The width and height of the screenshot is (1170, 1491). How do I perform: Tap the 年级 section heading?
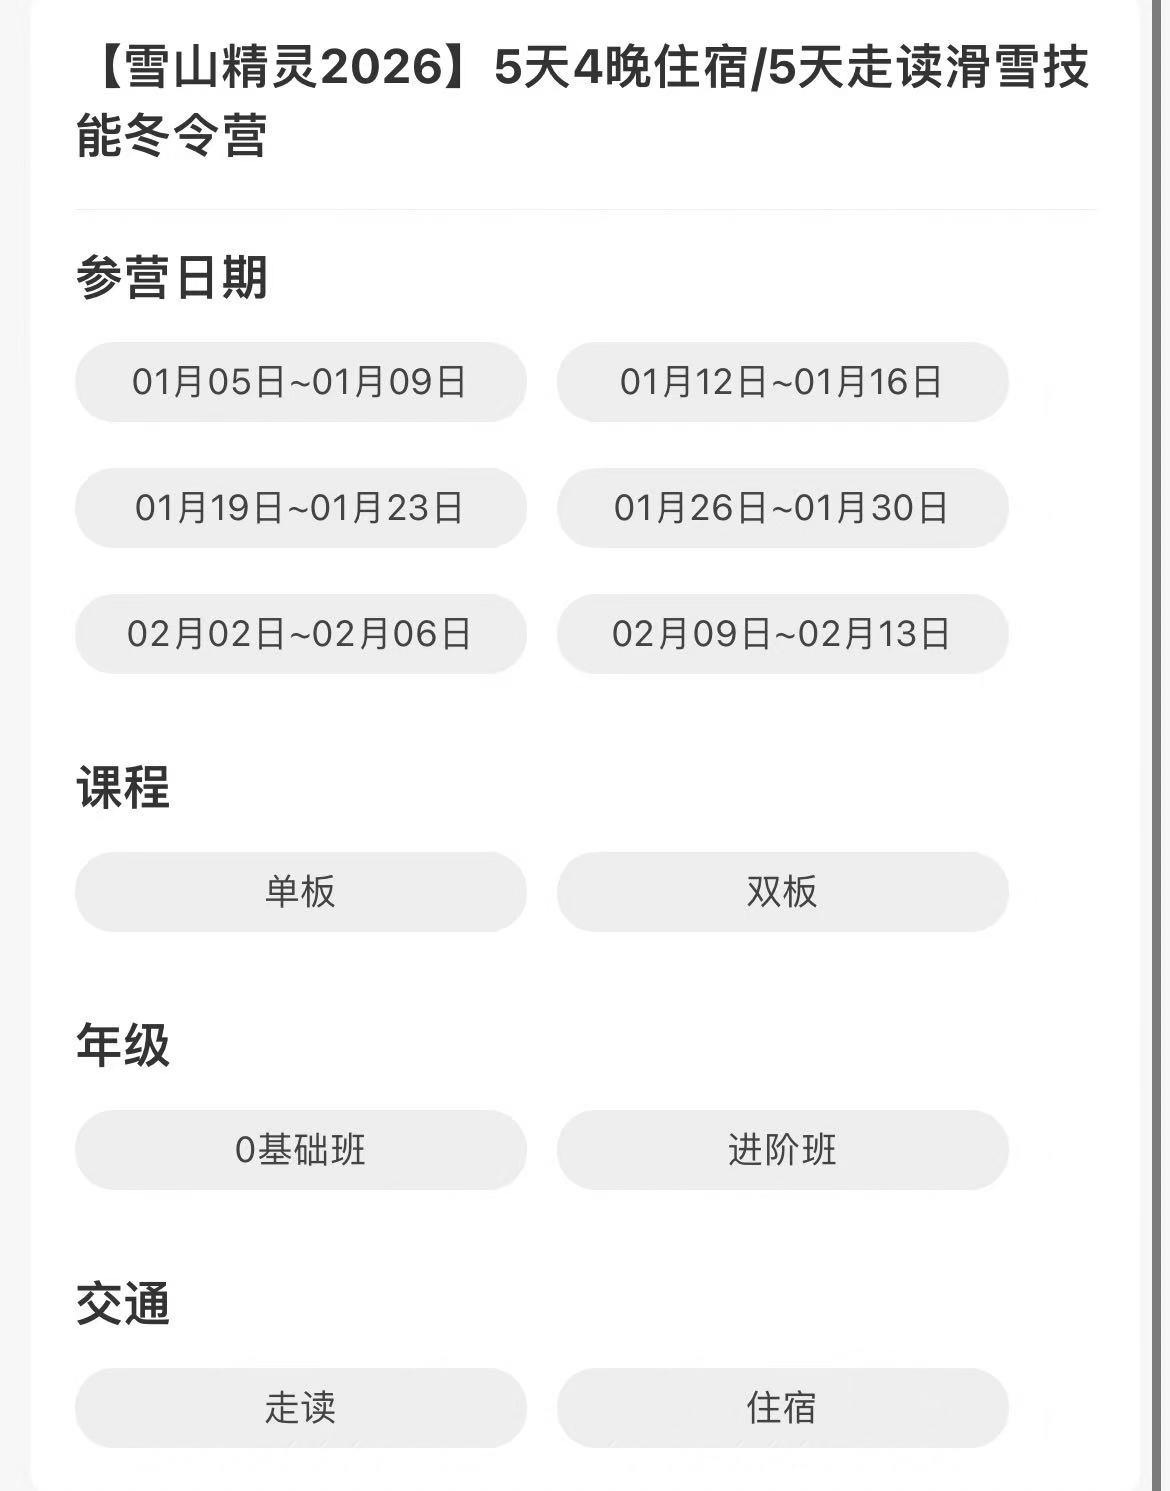[x=123, y=1045]
